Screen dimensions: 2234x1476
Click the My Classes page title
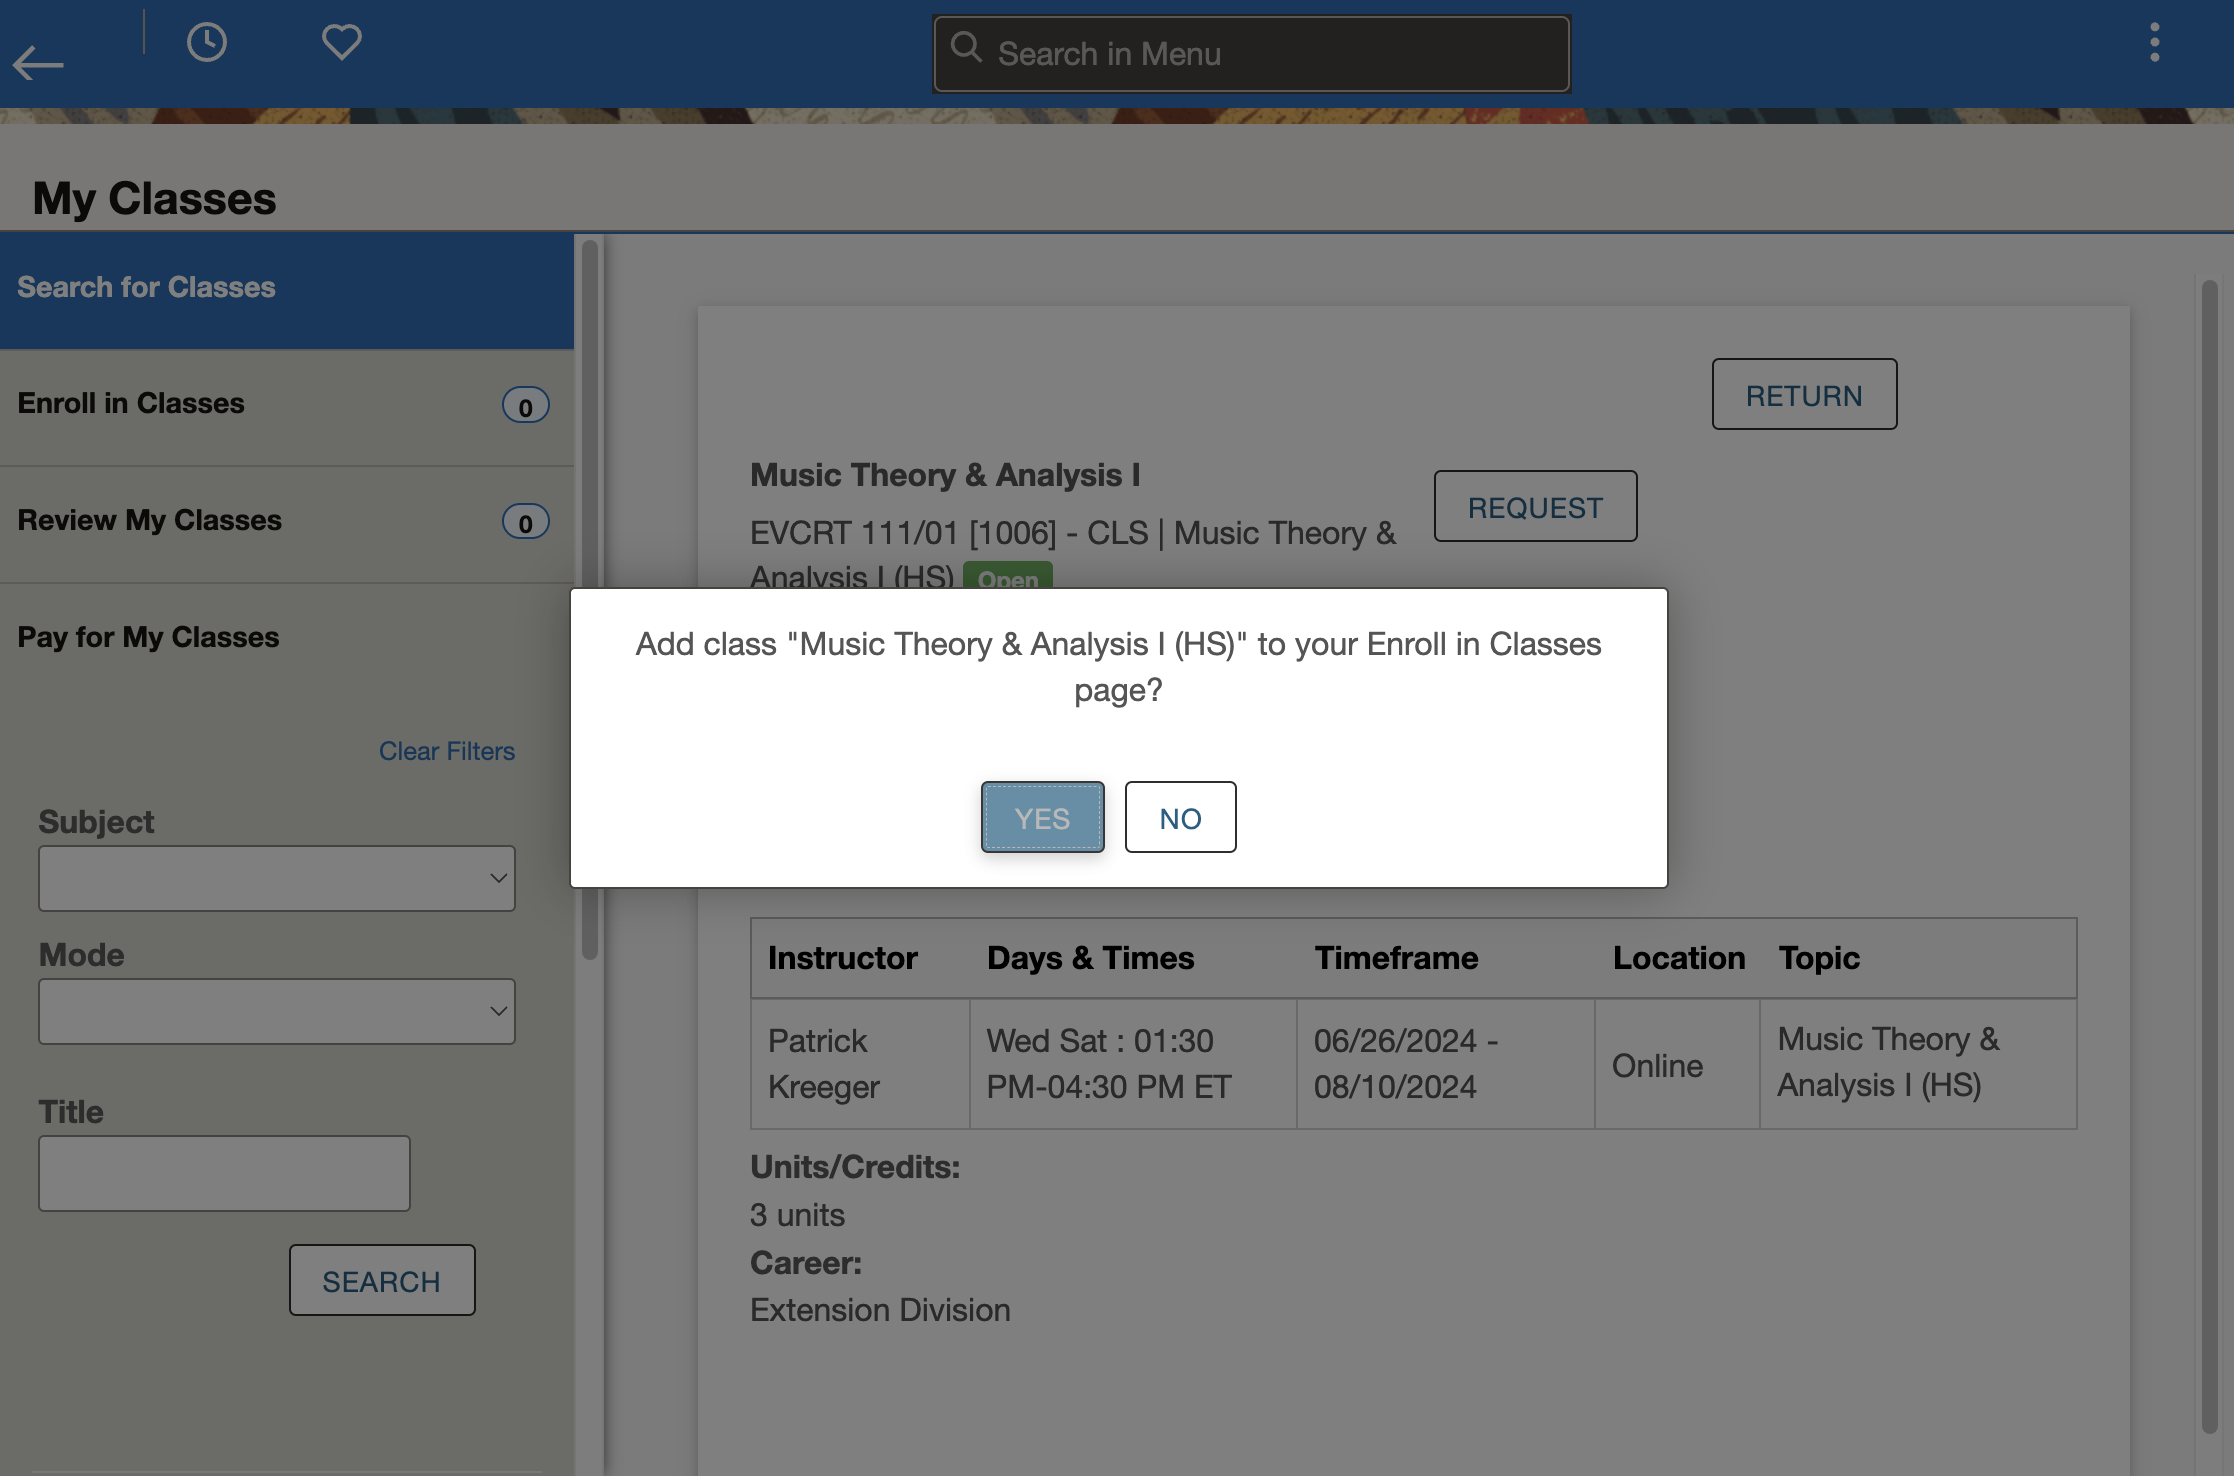154,198
